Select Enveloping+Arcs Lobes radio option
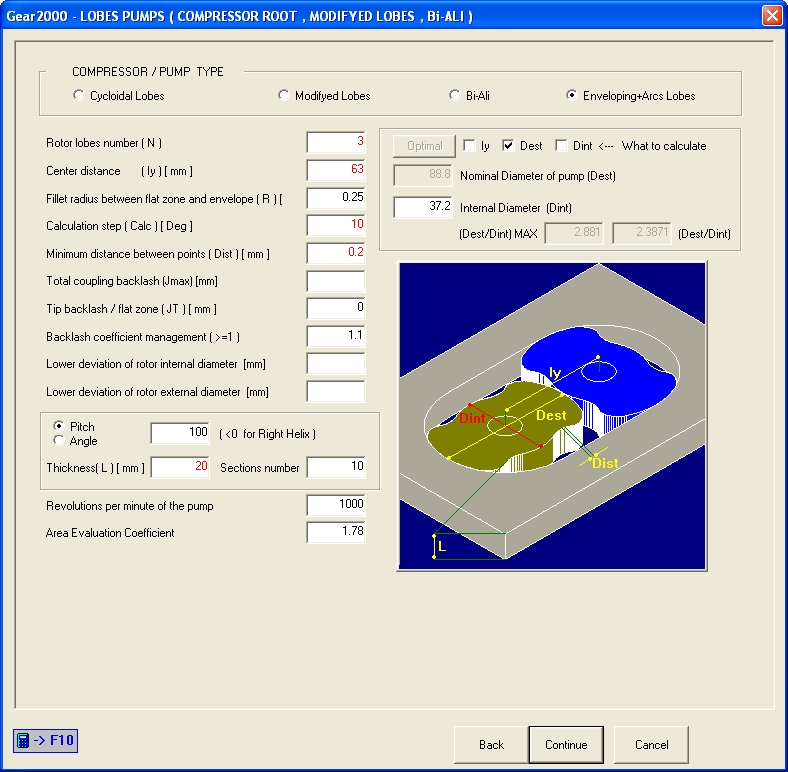This screenshot has height=772, width=788. pyautogui.click(x=631, y=95)
